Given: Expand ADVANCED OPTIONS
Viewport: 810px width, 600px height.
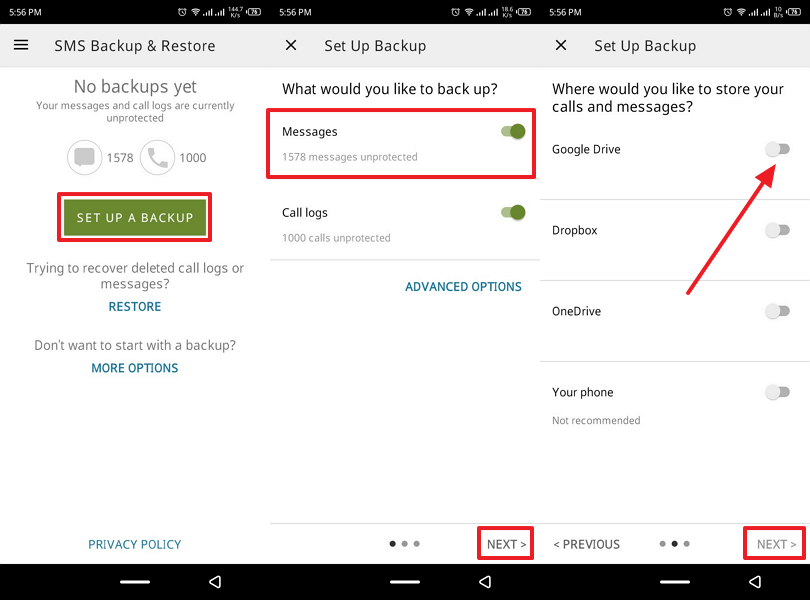Looking at the screenshot, I should pyautogui.click(x=463, y=287).
